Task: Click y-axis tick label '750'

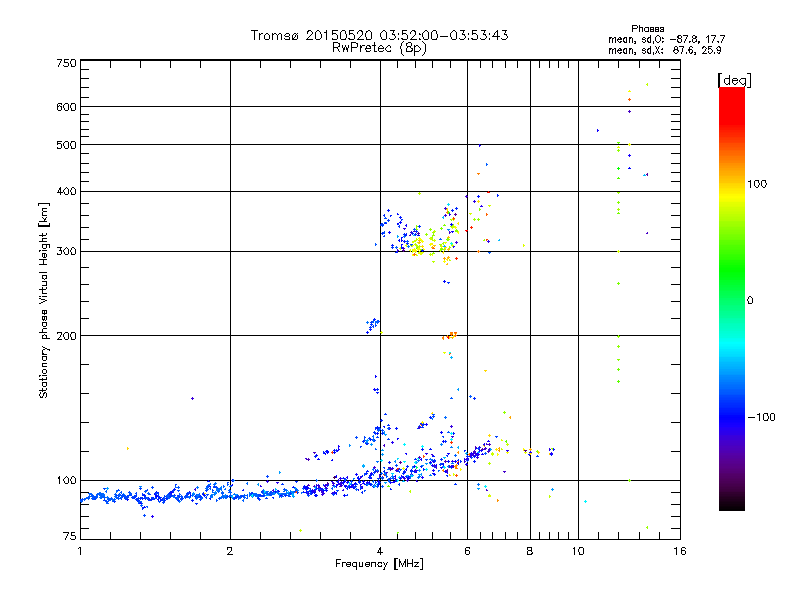Action: (66, 63)
